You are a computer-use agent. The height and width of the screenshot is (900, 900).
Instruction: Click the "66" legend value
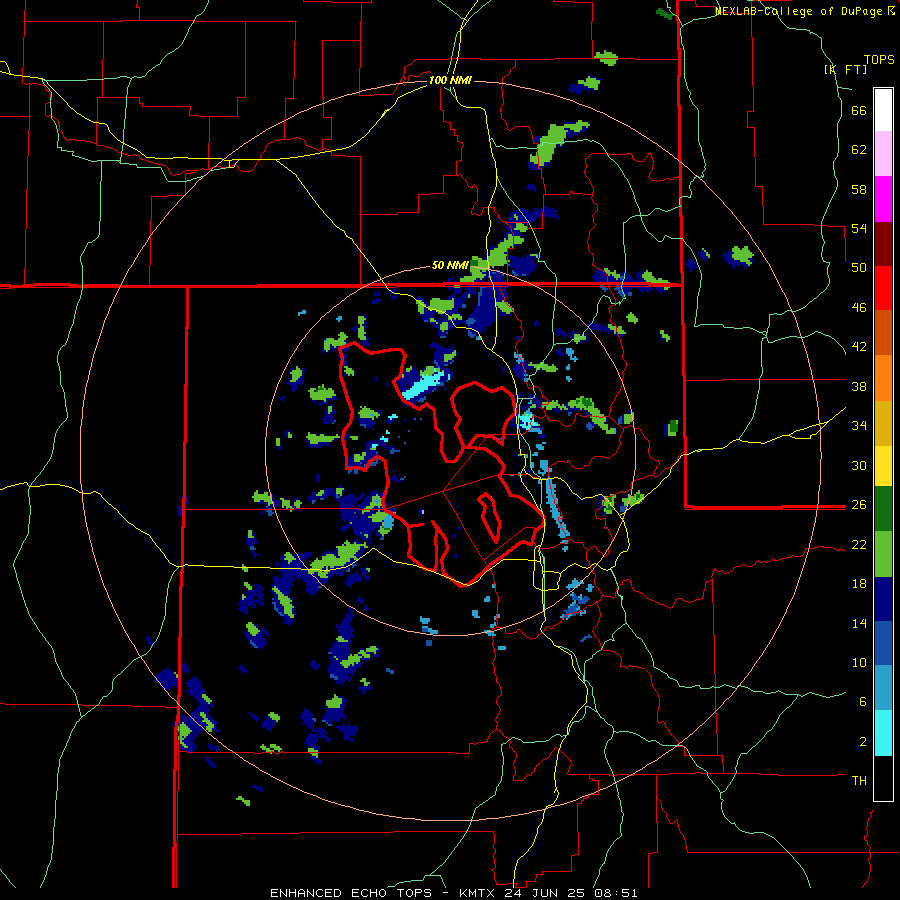tap(859, 111)
